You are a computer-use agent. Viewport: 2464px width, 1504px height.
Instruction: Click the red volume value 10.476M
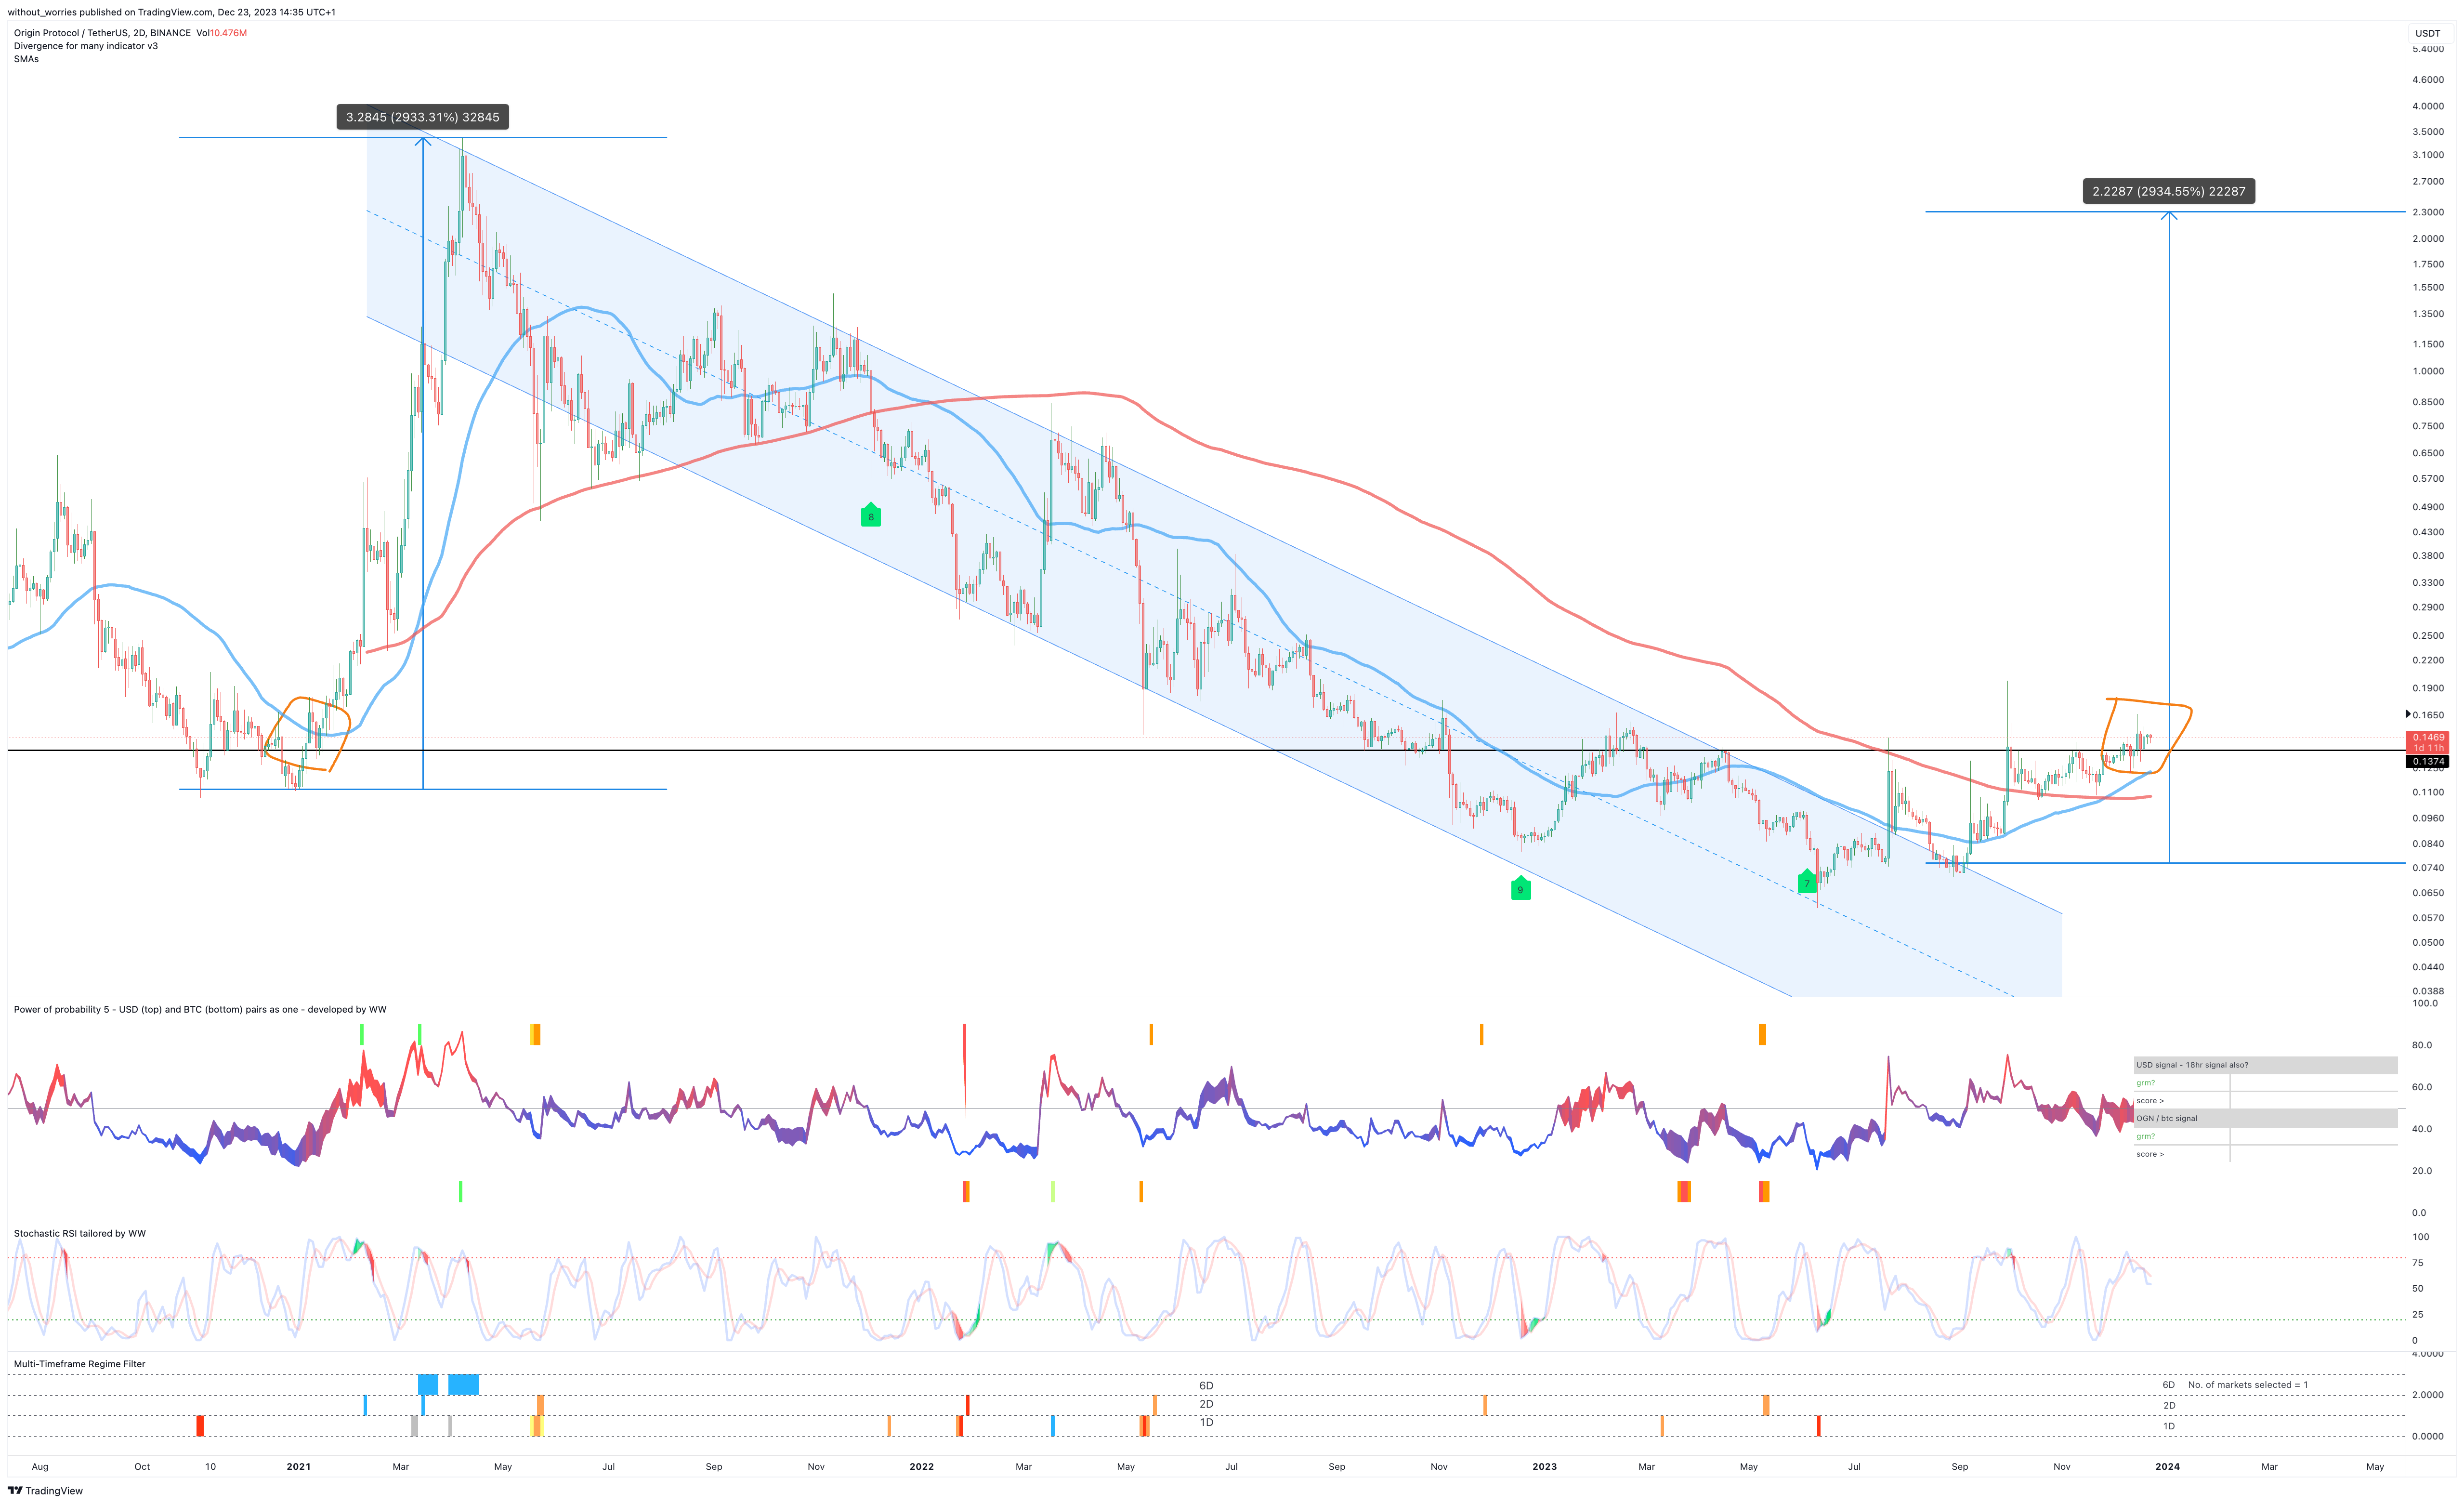[x=228, y=33]
